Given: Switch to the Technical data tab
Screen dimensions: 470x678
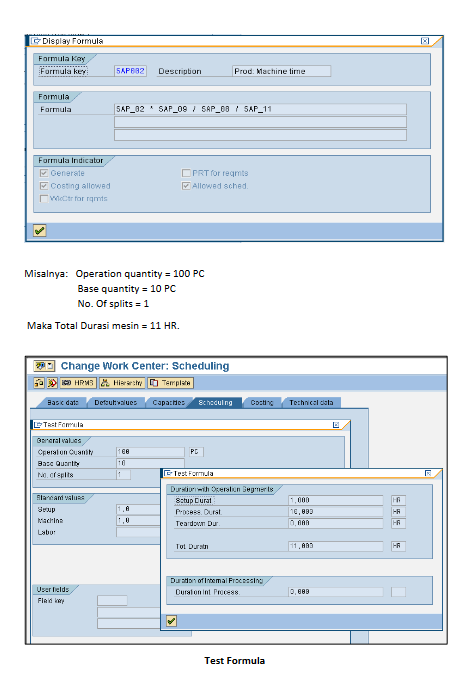Looking at the screenshot, I should tap(311, 403).
